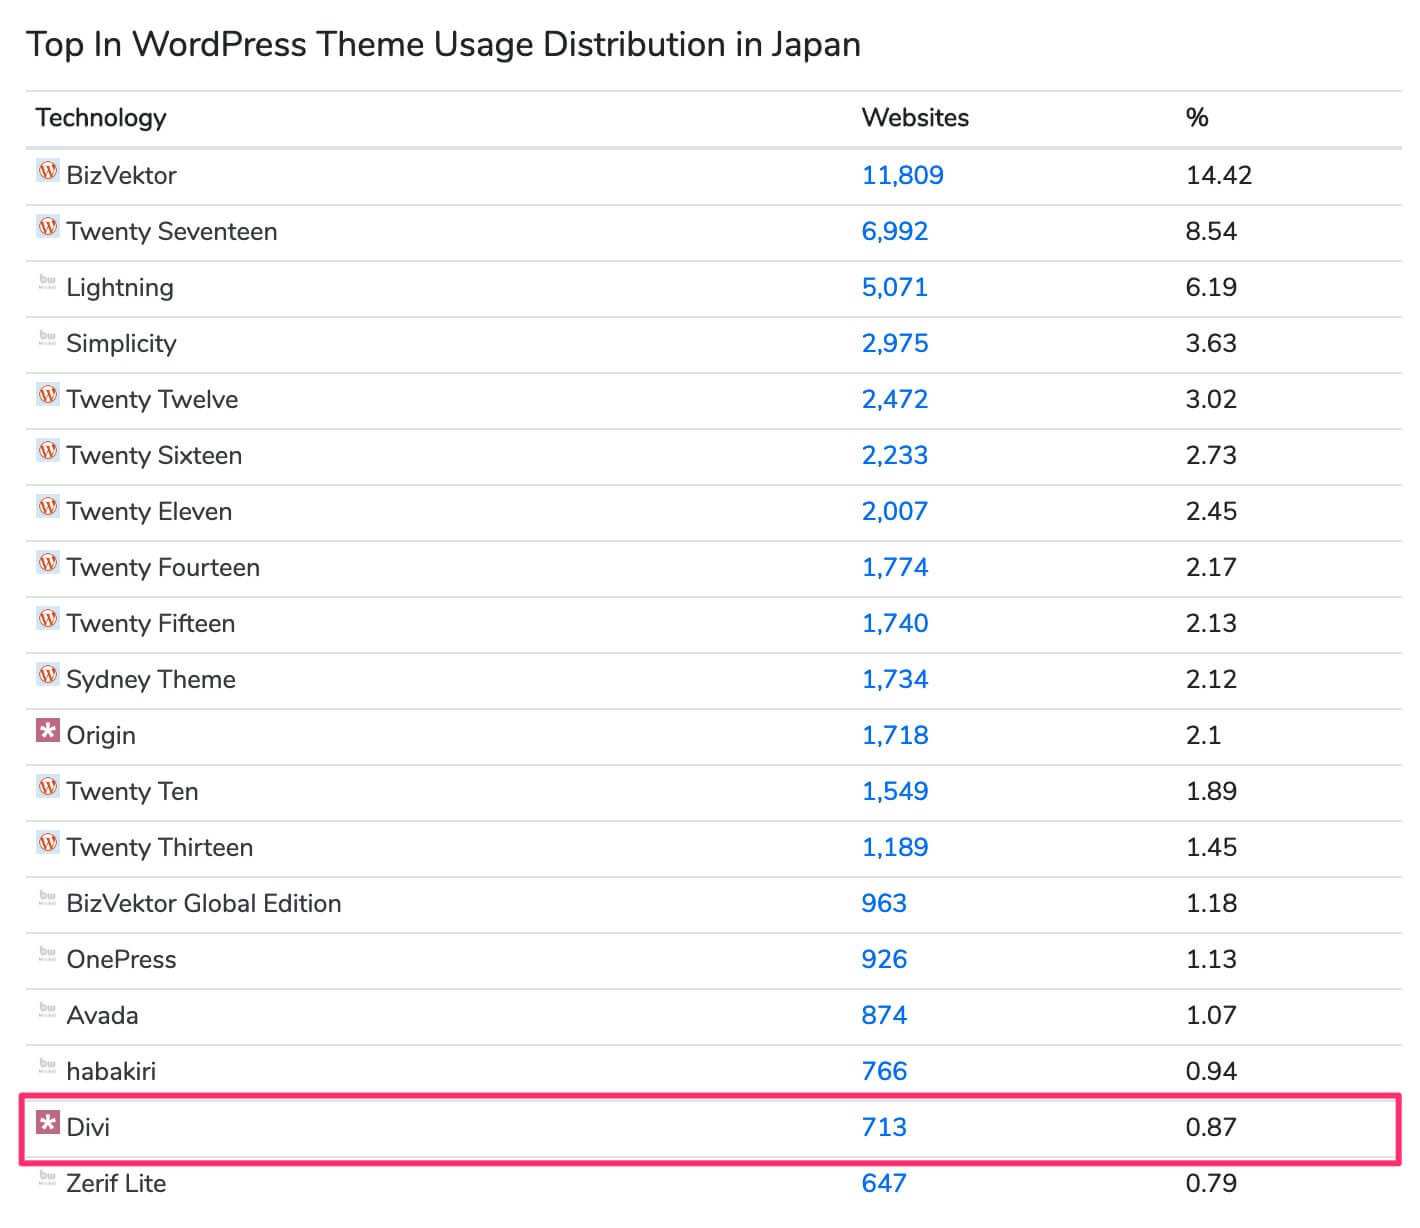Click the small icon beside Simplicity
Image resolution: width=1420 pixels, height=1228 pixels.
(x=48, y=339)
